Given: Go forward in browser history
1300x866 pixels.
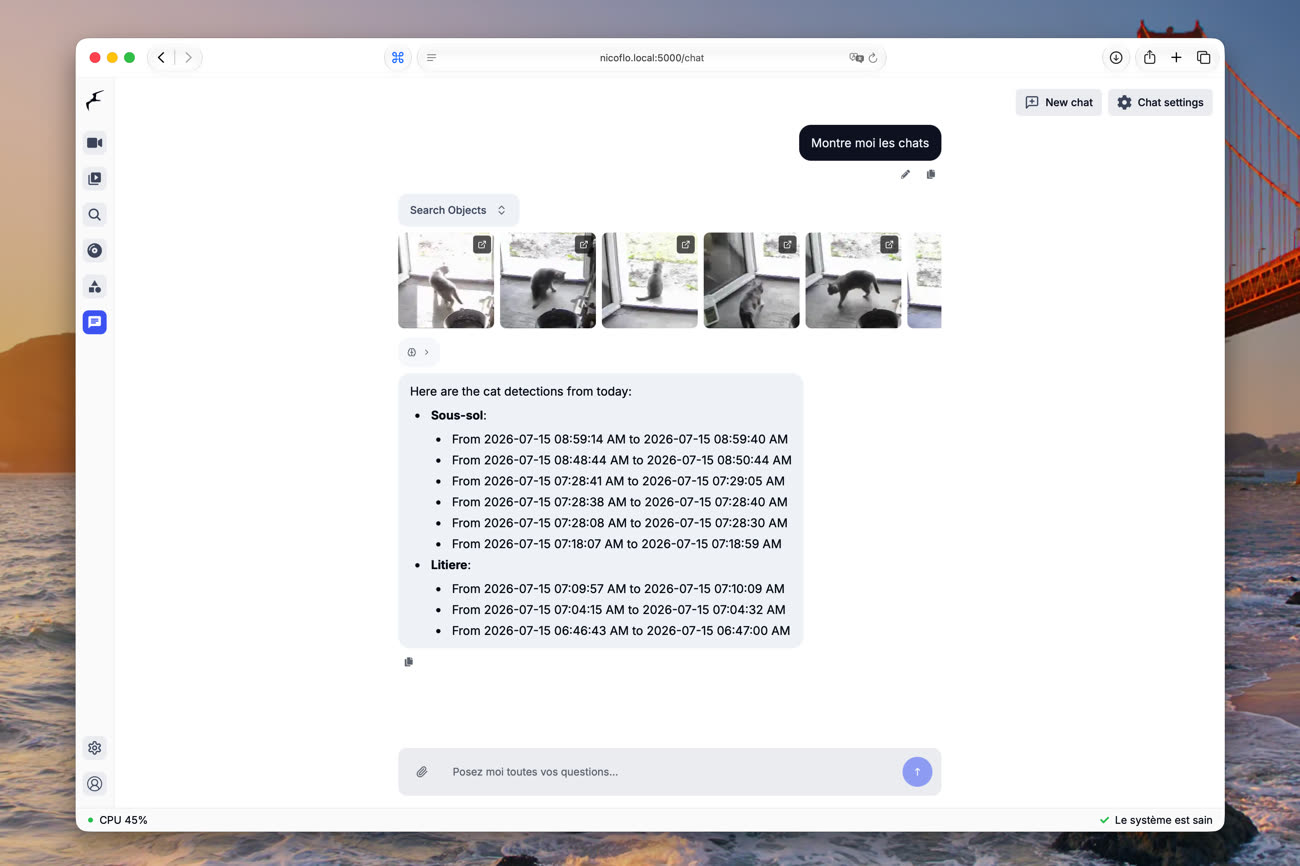Looking at the screenshot, I should coord(188,58).
